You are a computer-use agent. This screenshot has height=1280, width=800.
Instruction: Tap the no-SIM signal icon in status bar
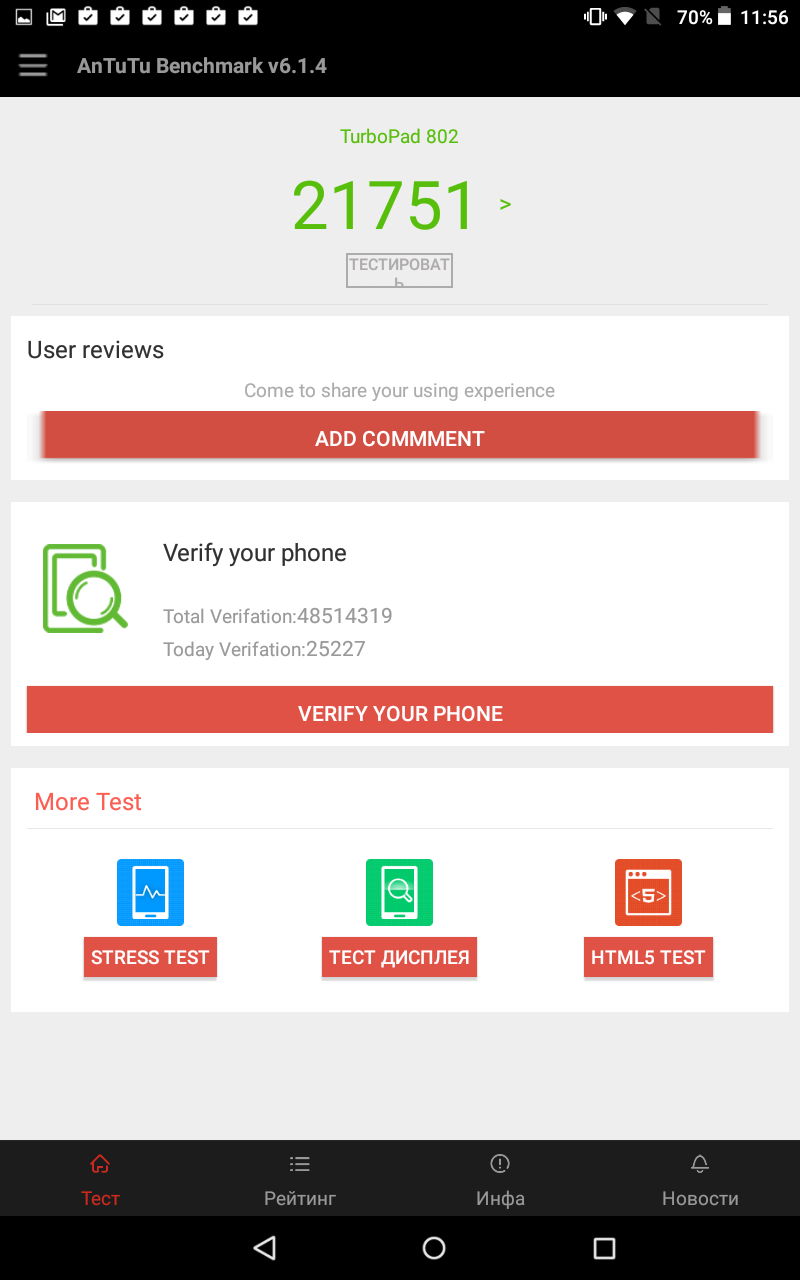point(653,17)
